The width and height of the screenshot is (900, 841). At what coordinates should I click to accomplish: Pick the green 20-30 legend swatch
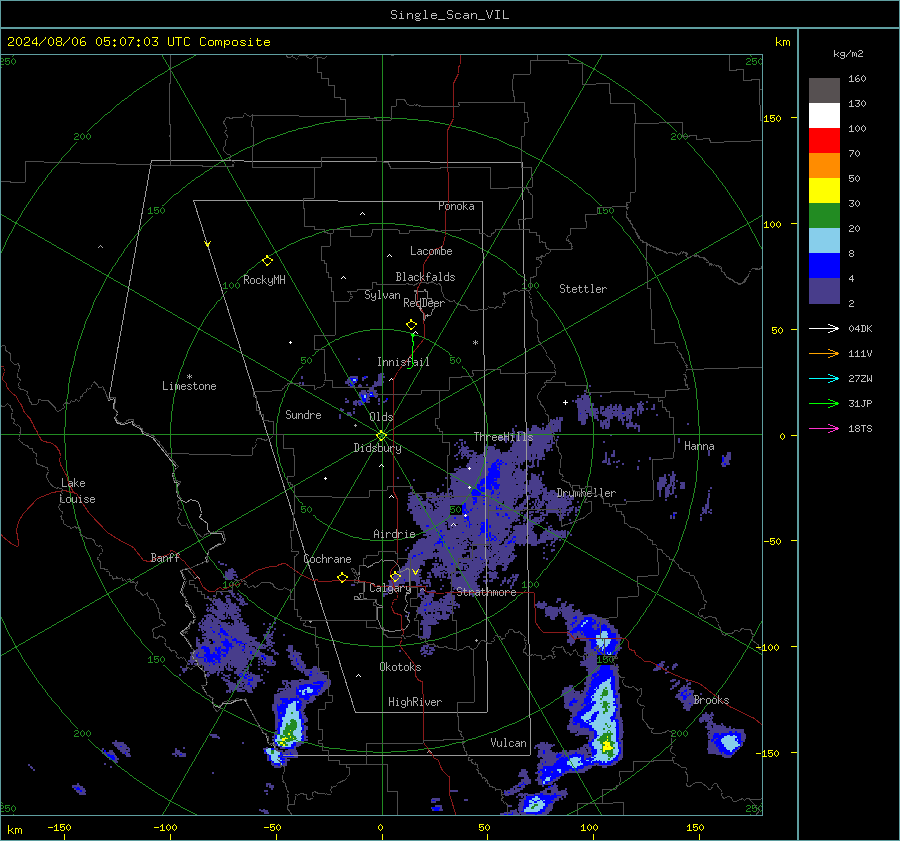[x=824, y=215]
